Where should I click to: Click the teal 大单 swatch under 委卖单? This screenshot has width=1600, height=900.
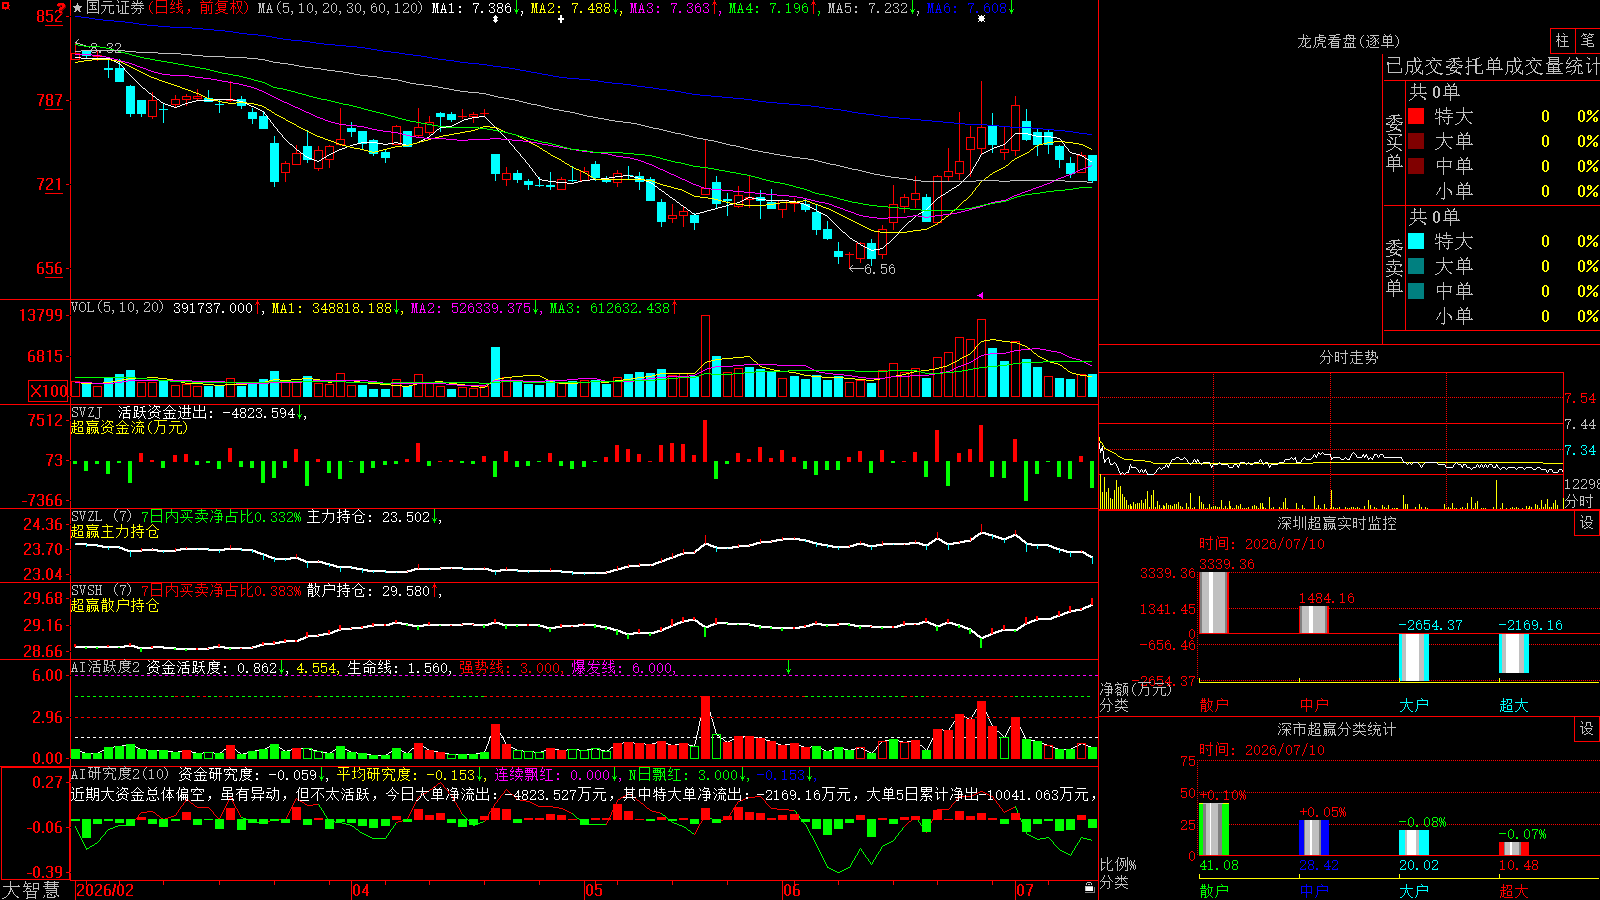click(1416, 266)
